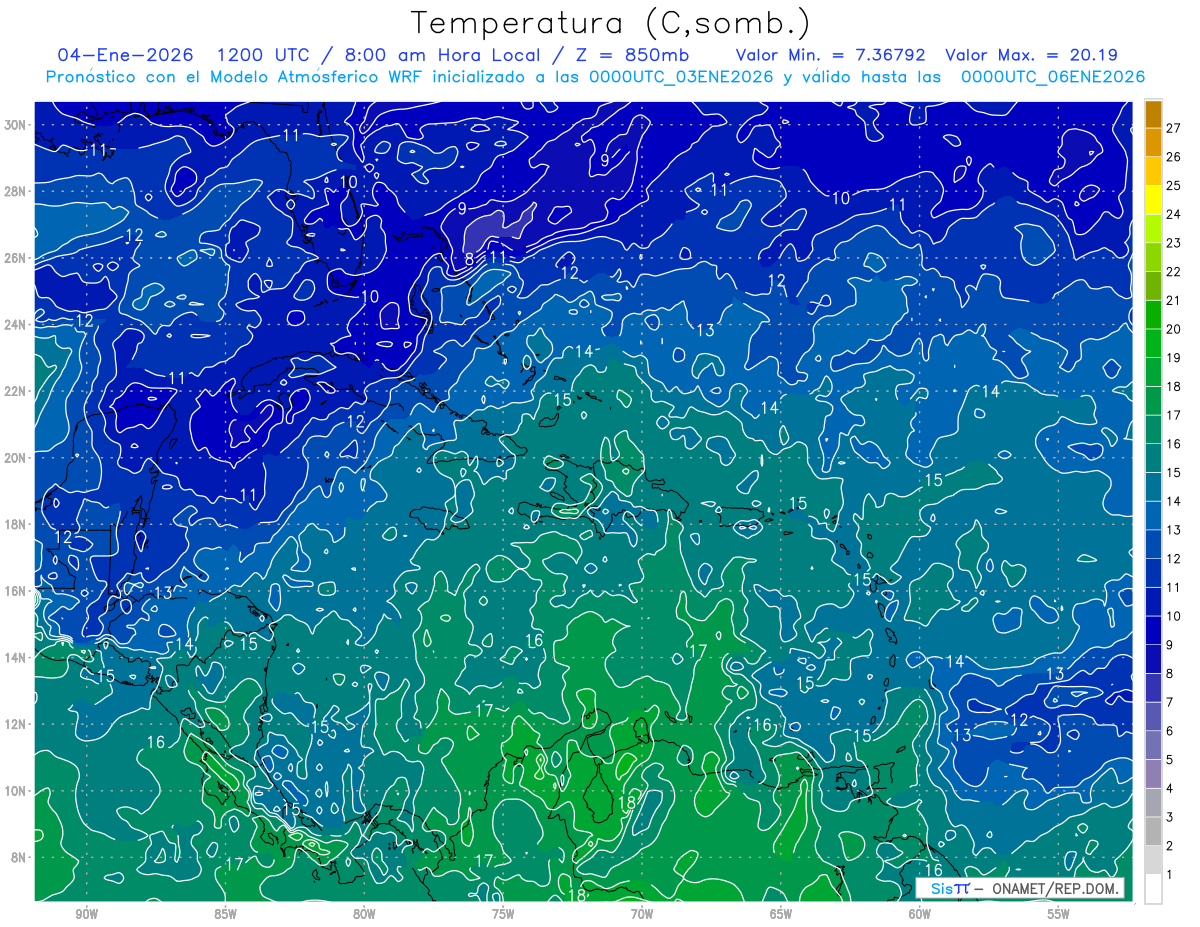
Task: Click the '20N' latitude axis label
Action: [16, 457]
